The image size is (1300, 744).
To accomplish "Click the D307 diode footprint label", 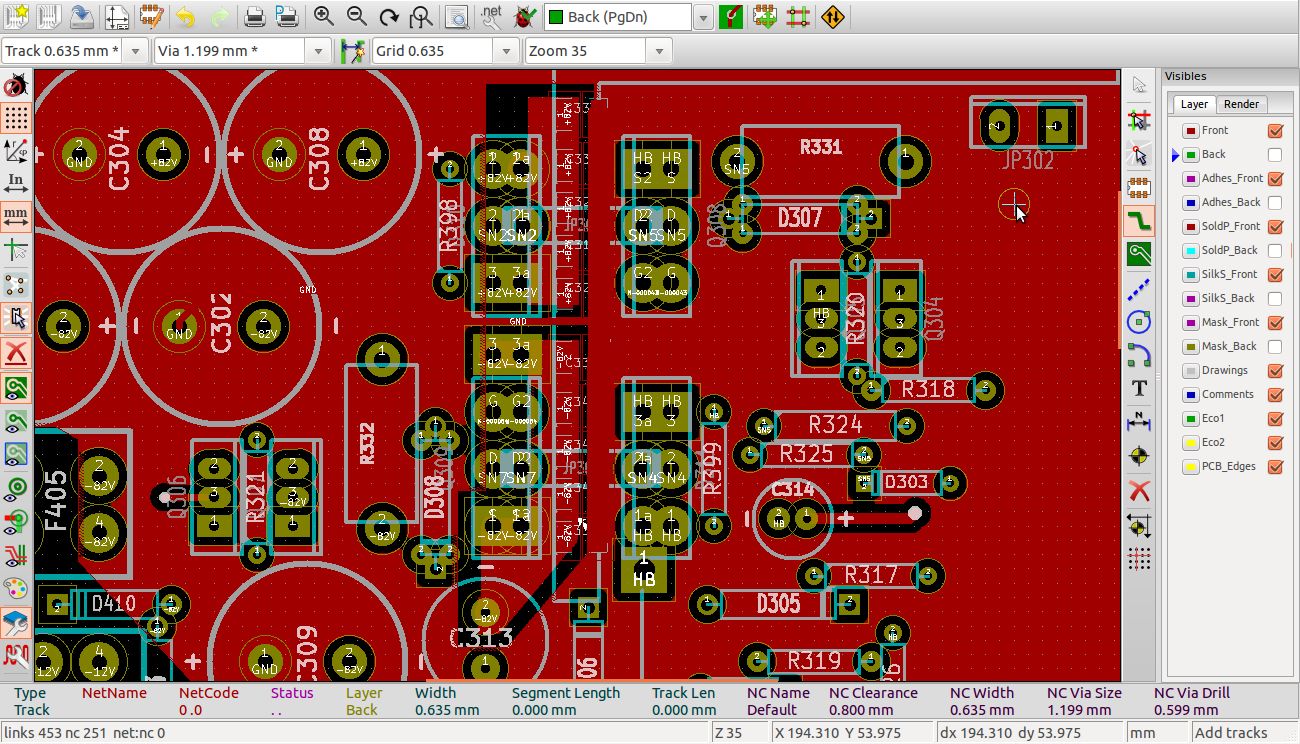I will click(799, 218).
